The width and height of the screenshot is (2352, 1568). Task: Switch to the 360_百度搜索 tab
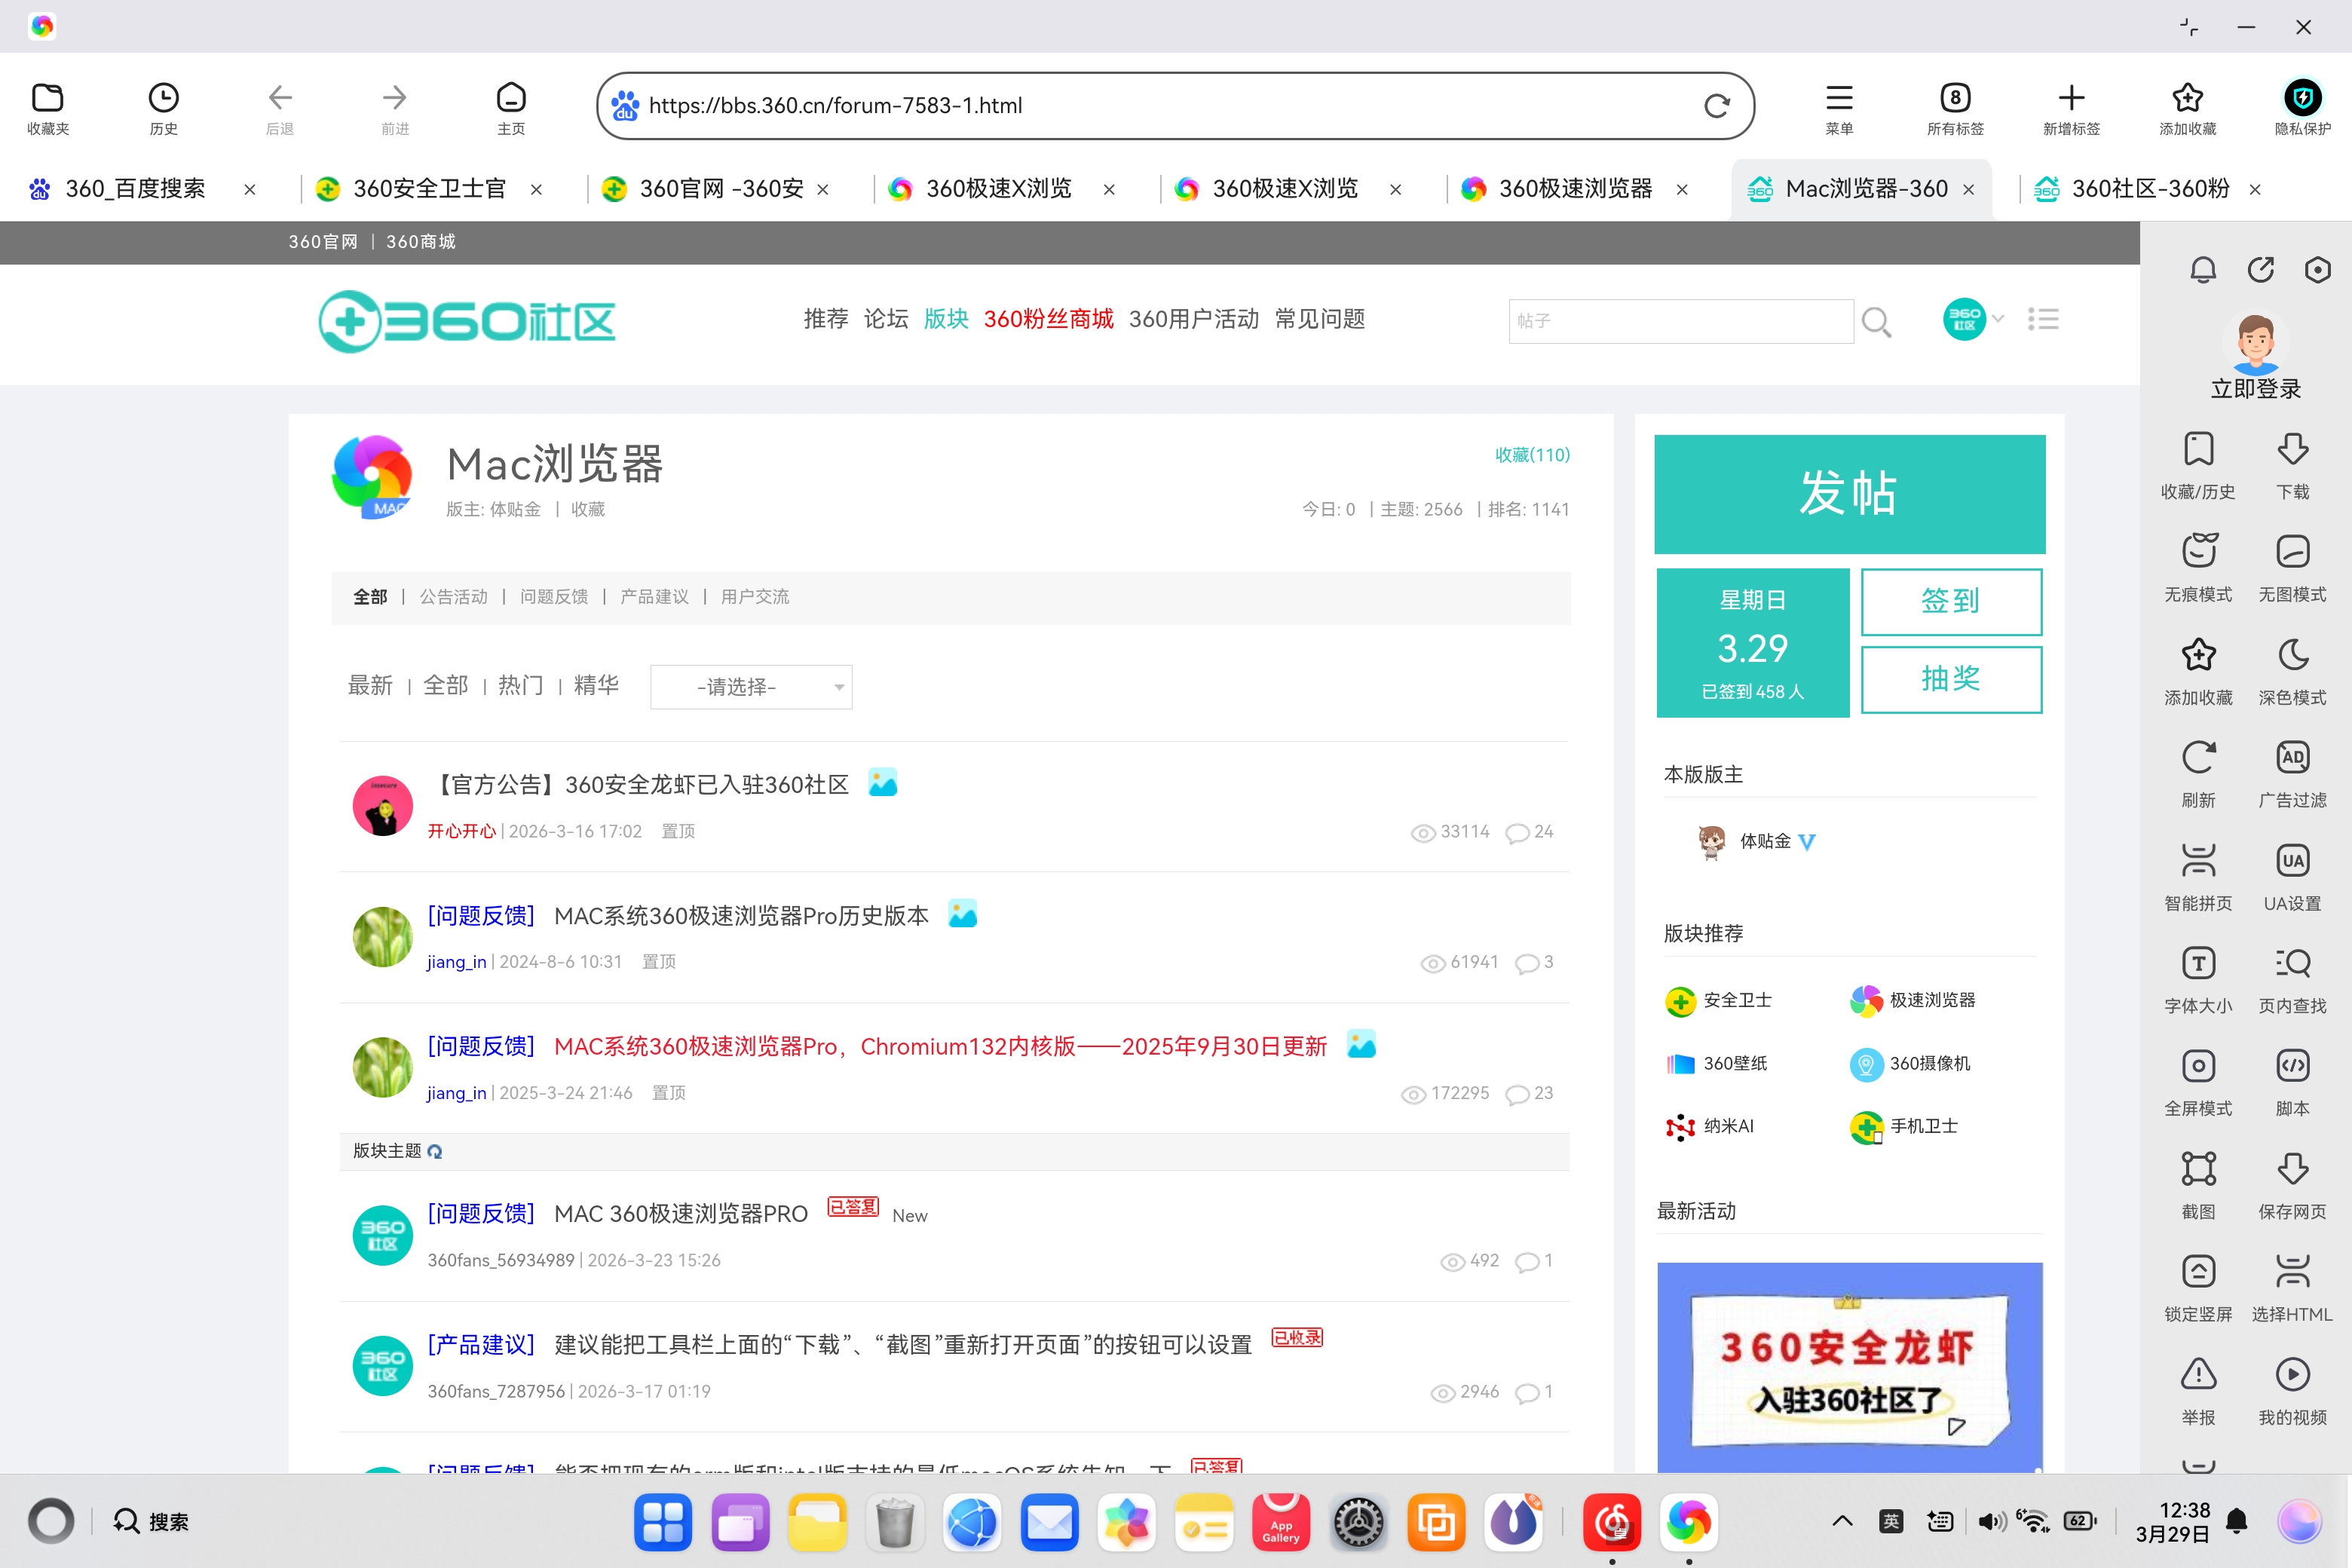tap(135, 189)
